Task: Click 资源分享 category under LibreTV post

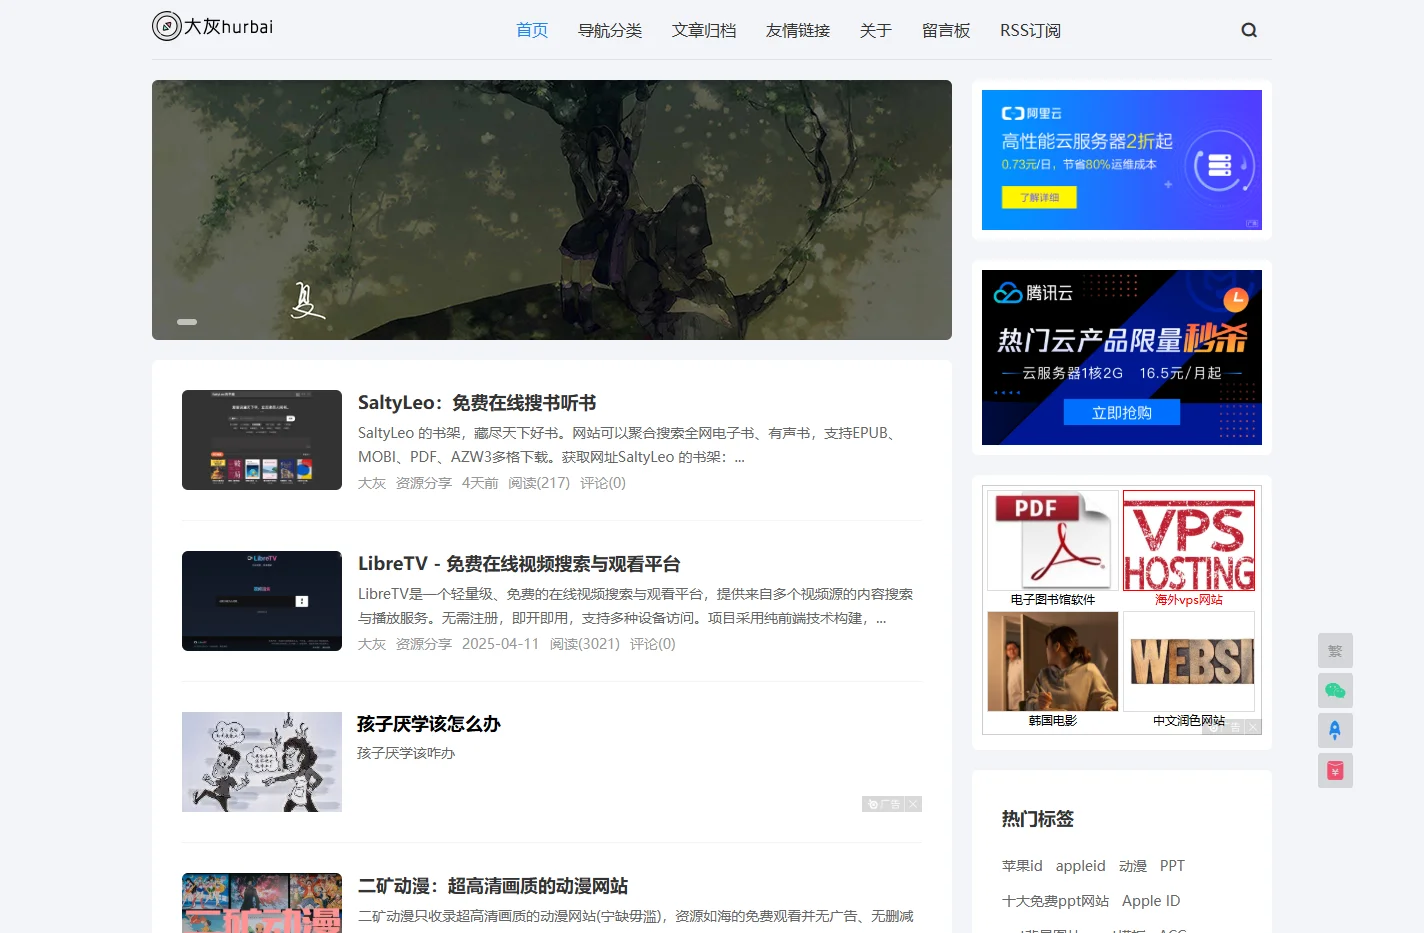Action: coord(424,644)
